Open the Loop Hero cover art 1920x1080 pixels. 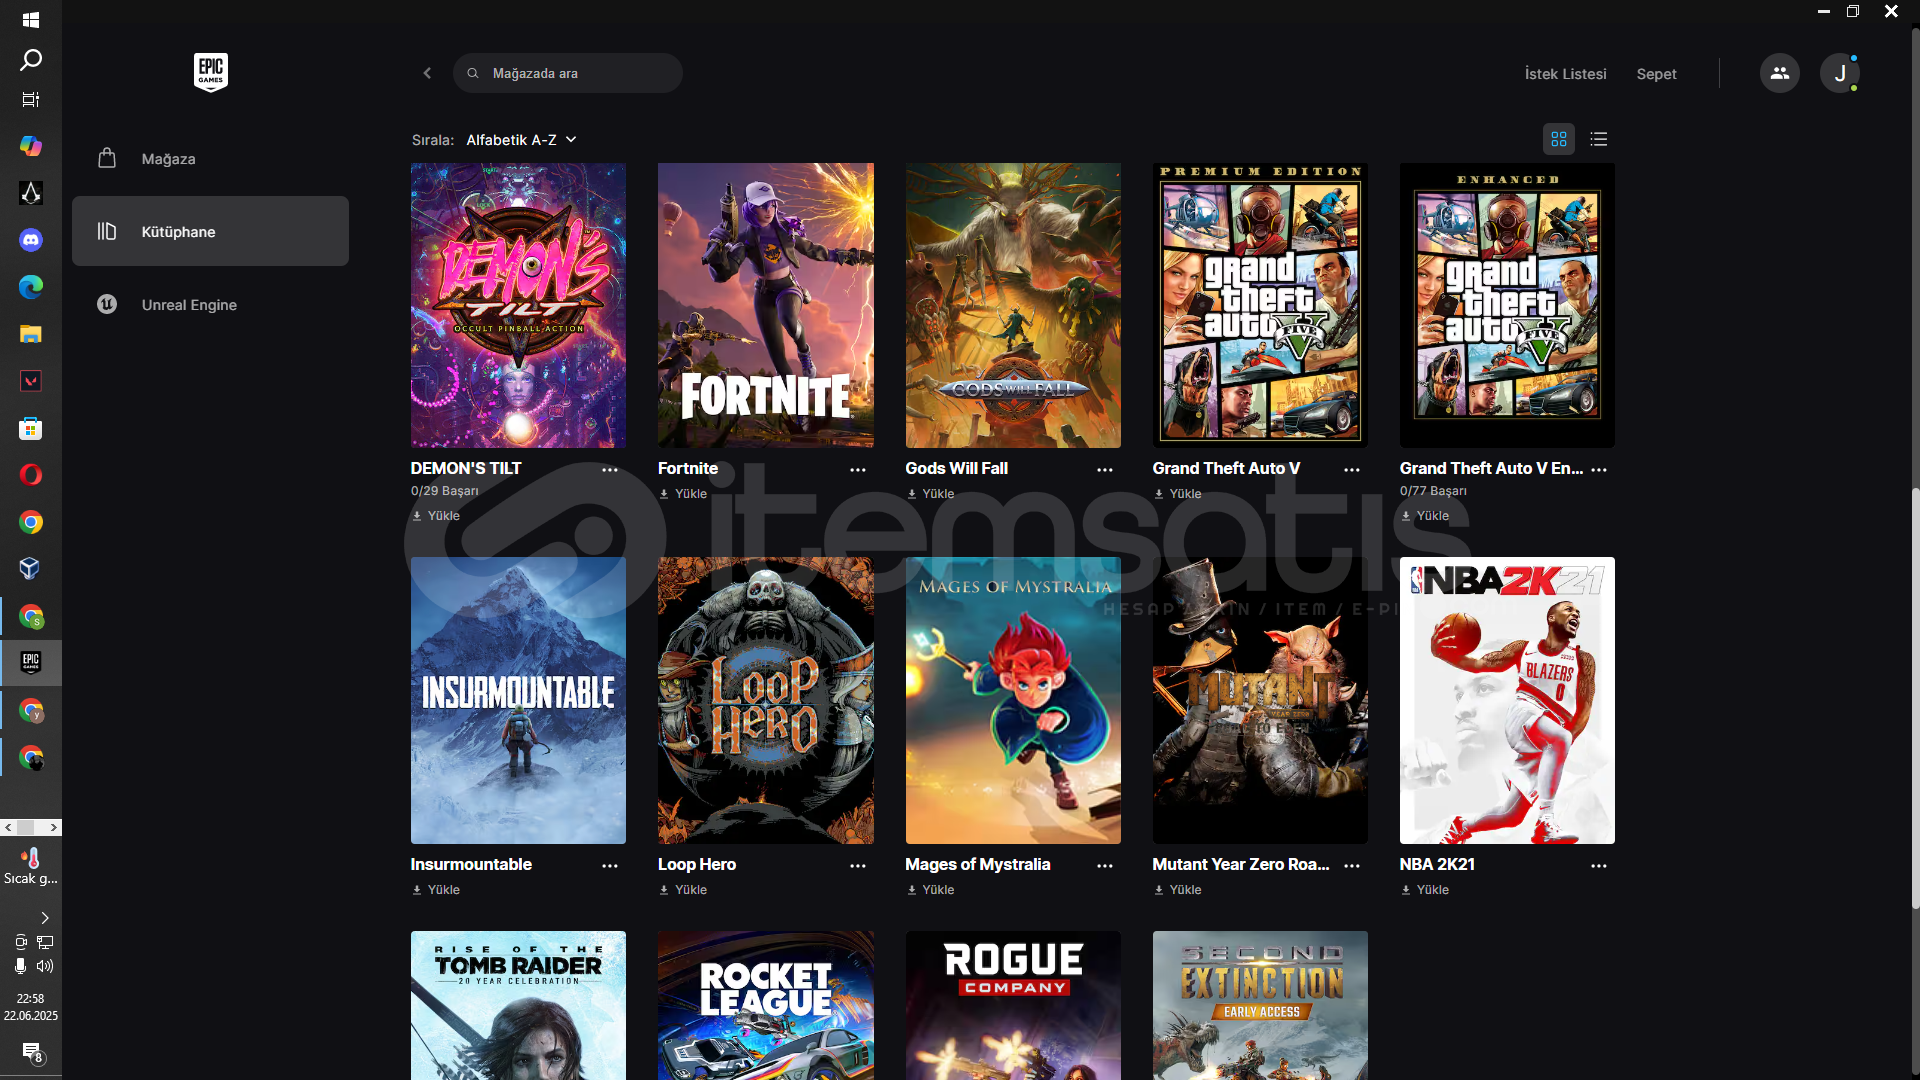coord(765,700)
